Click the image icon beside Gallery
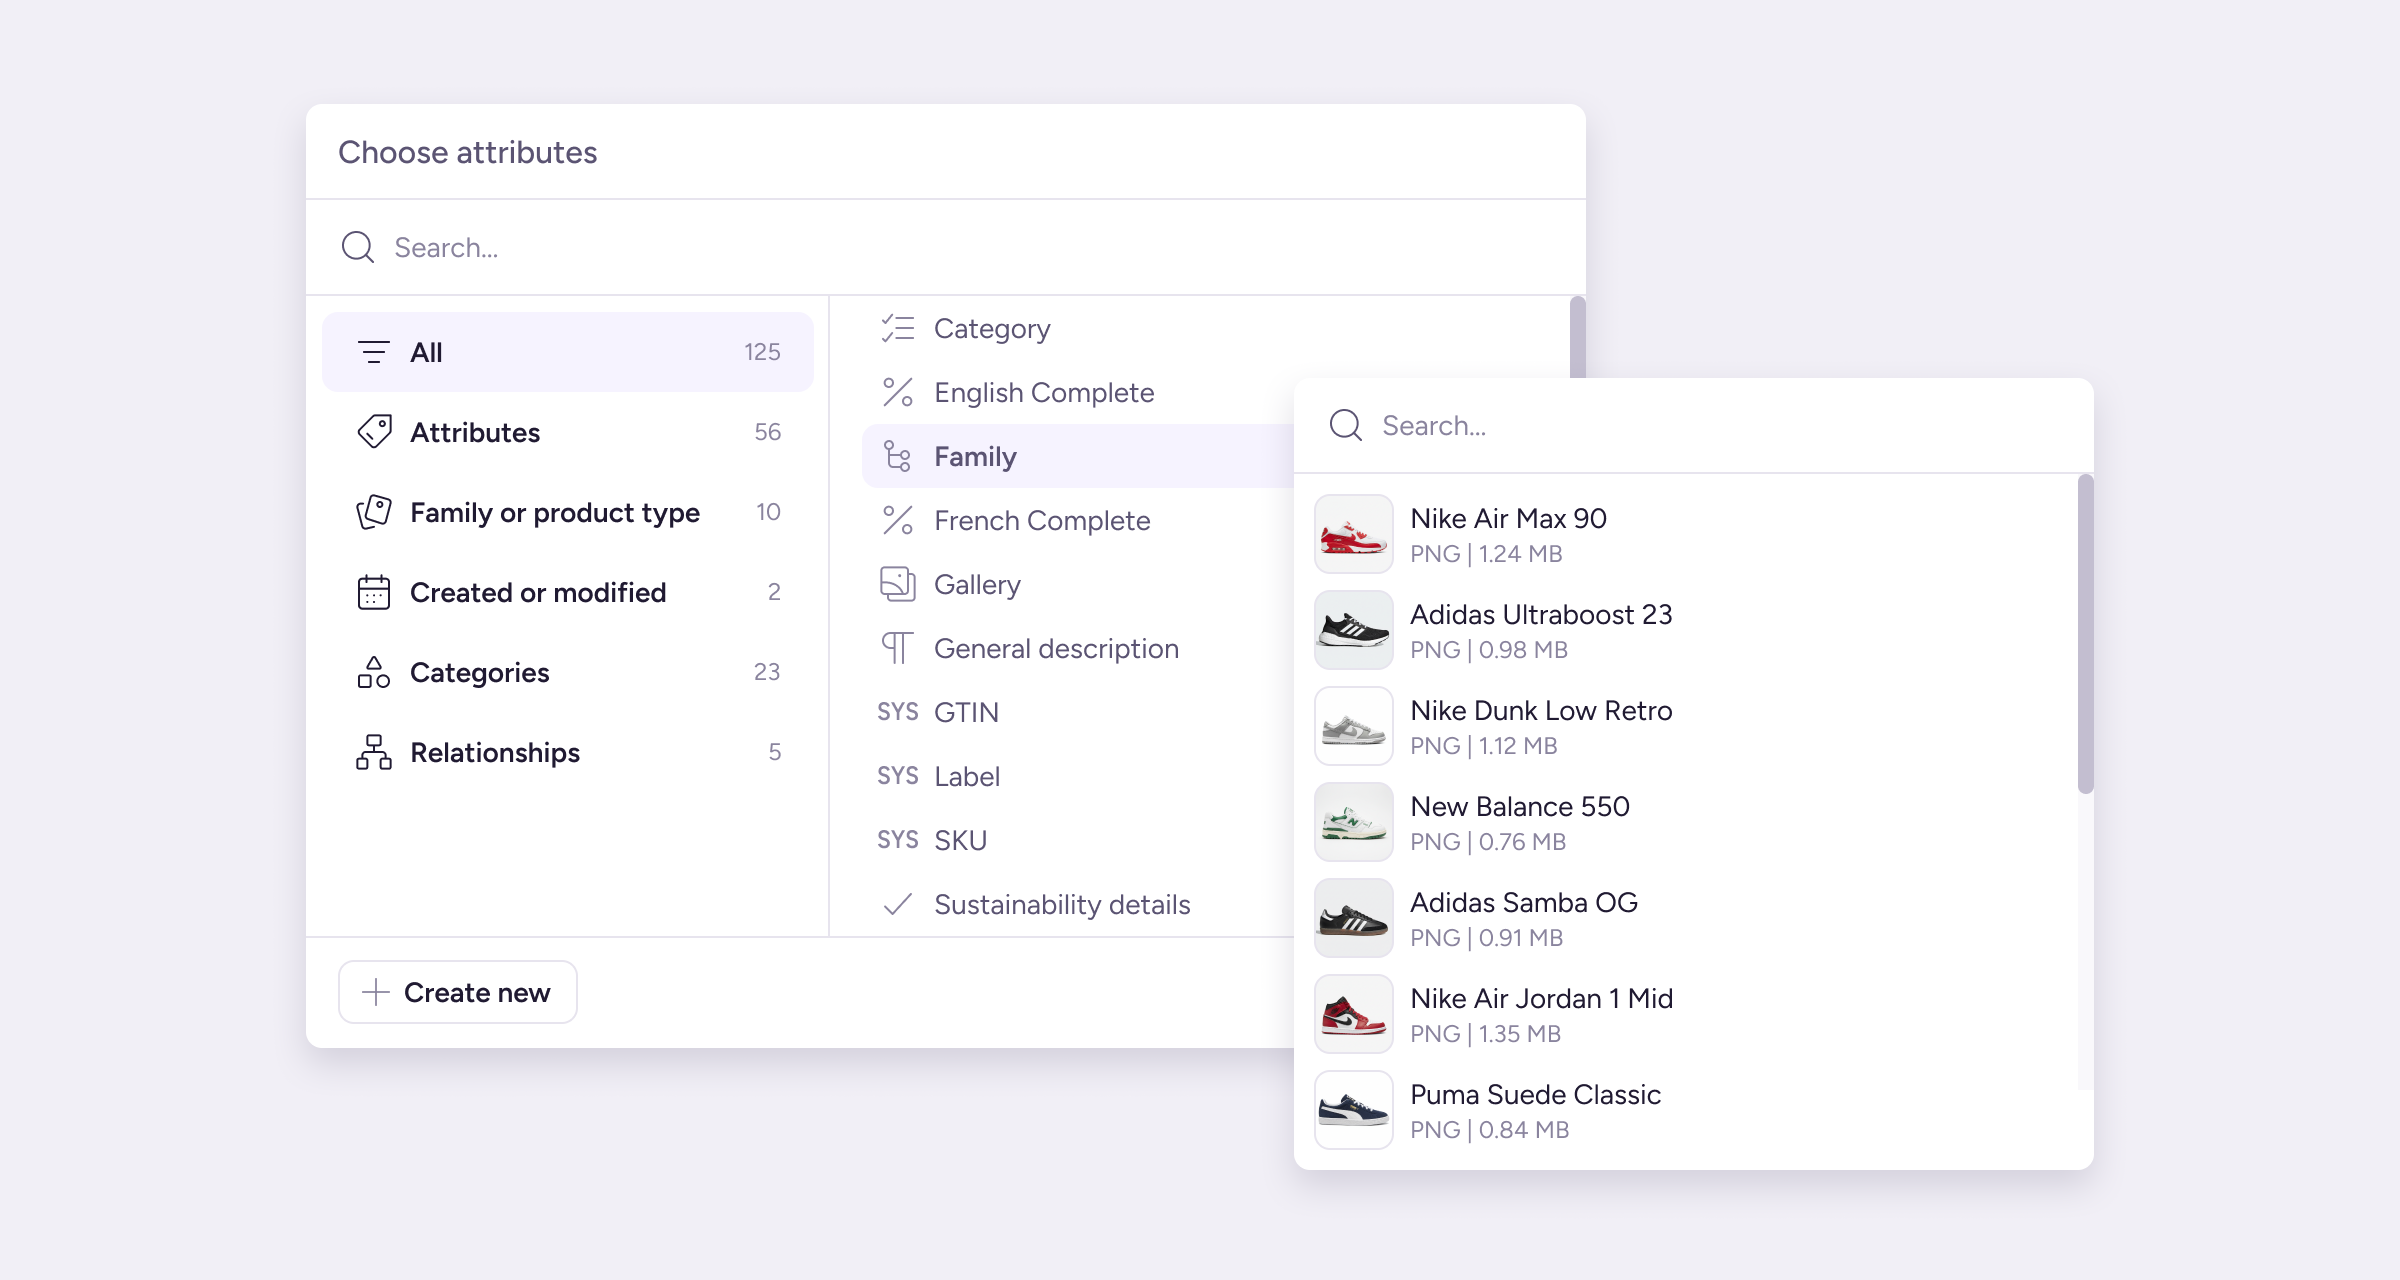Screen dimensions: 2400x1280 click(898, 584)
